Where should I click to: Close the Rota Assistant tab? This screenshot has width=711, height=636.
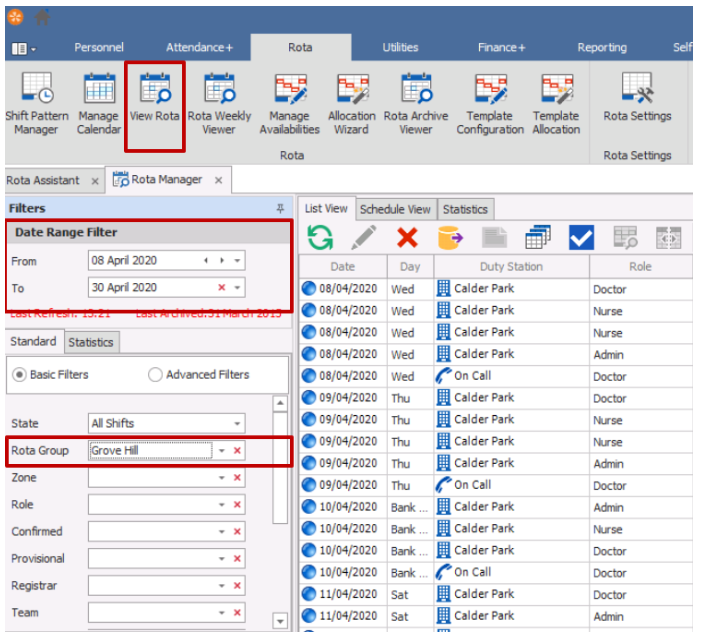[95, 181]
